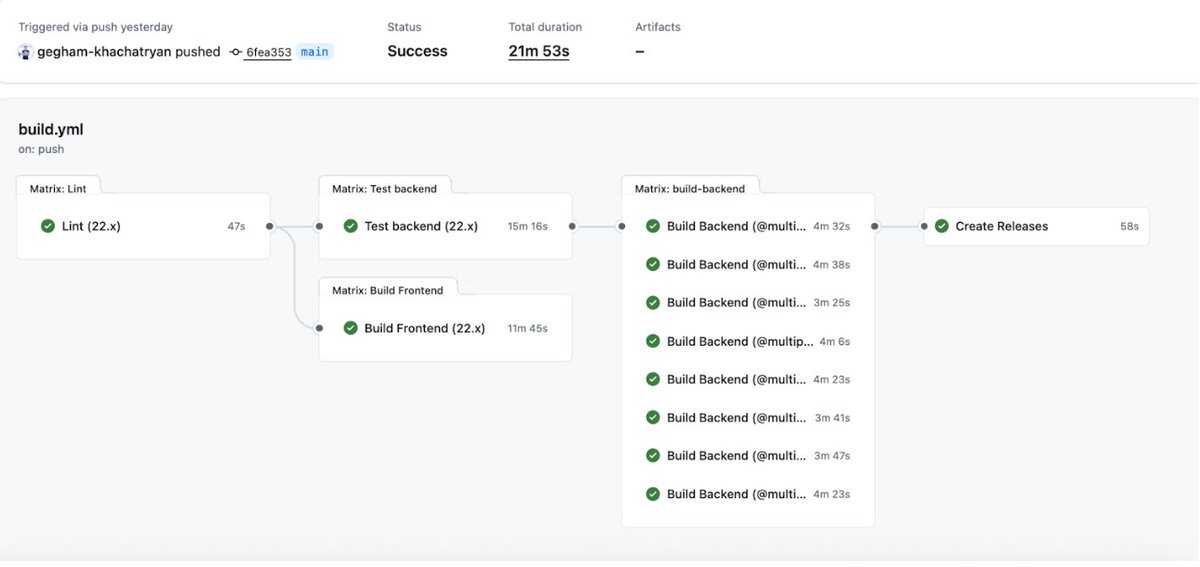
Task: Click the build.yml workflow file name
Action: 51,129
